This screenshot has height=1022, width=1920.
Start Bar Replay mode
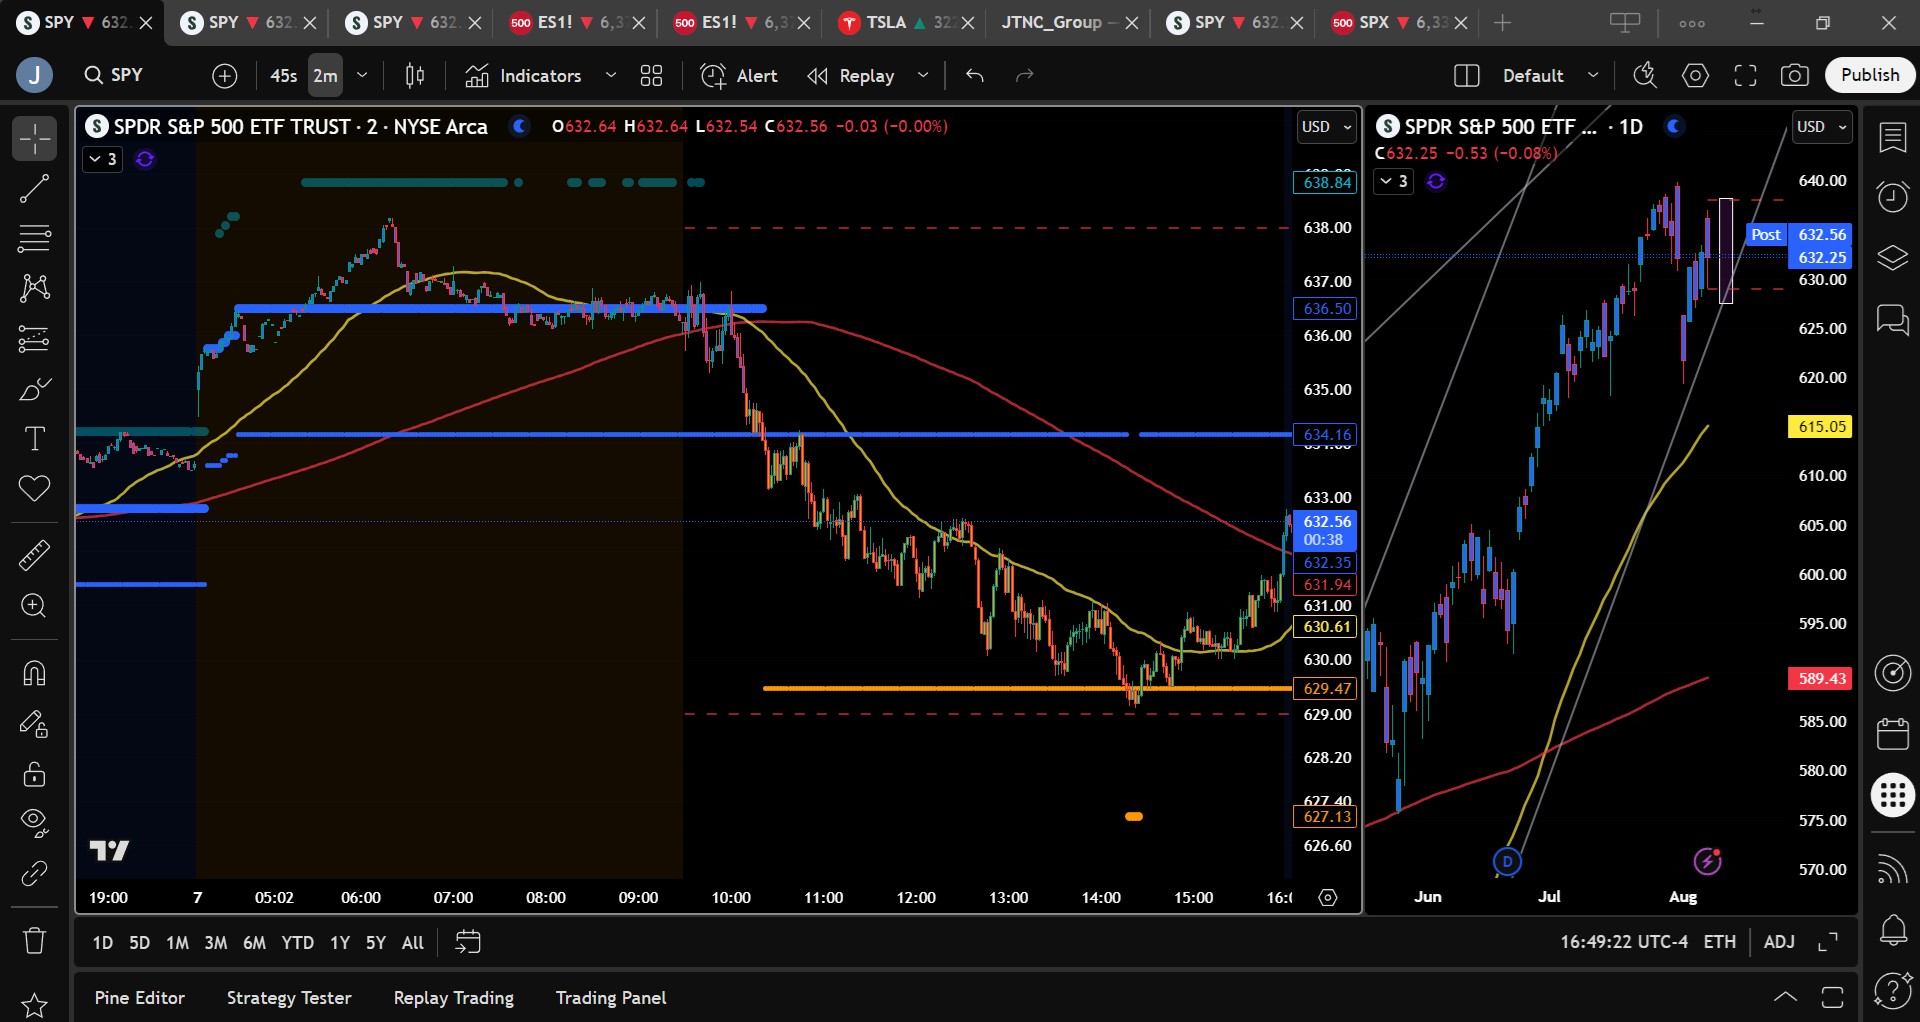[x=852, y=76]
